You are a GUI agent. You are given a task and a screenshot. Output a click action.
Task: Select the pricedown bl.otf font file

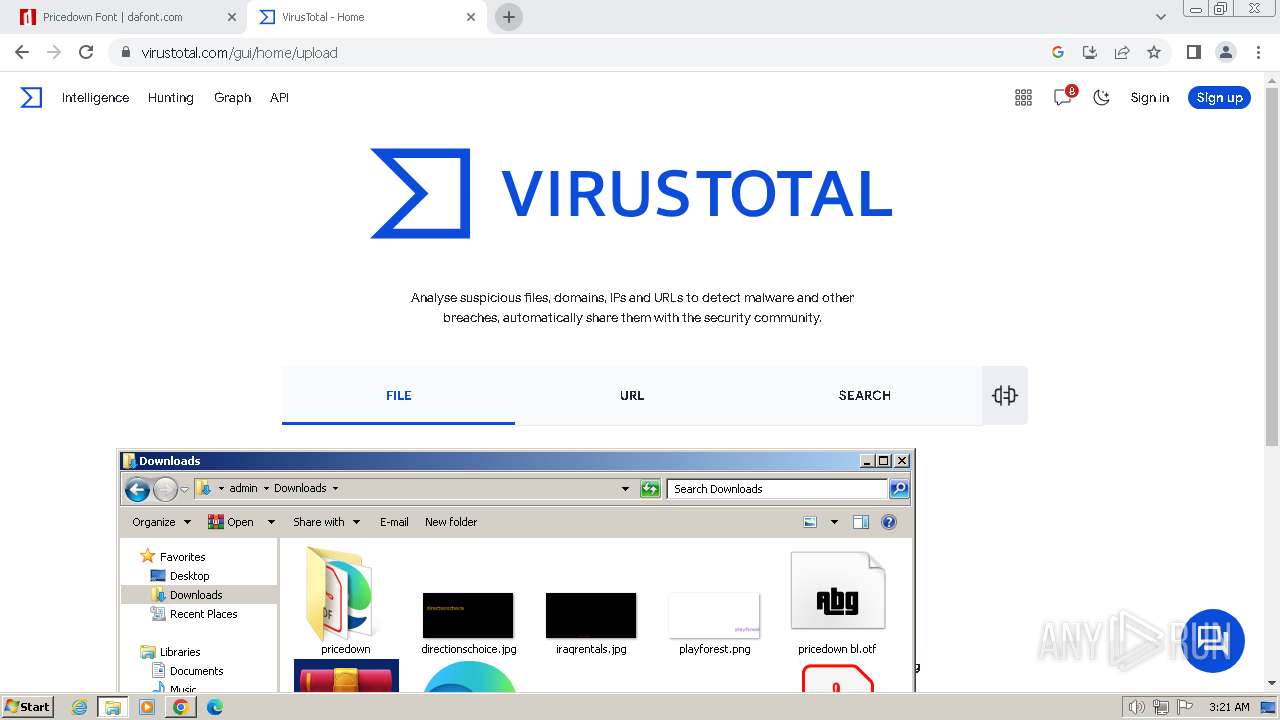pyautogui.click(x=837, y=603)
